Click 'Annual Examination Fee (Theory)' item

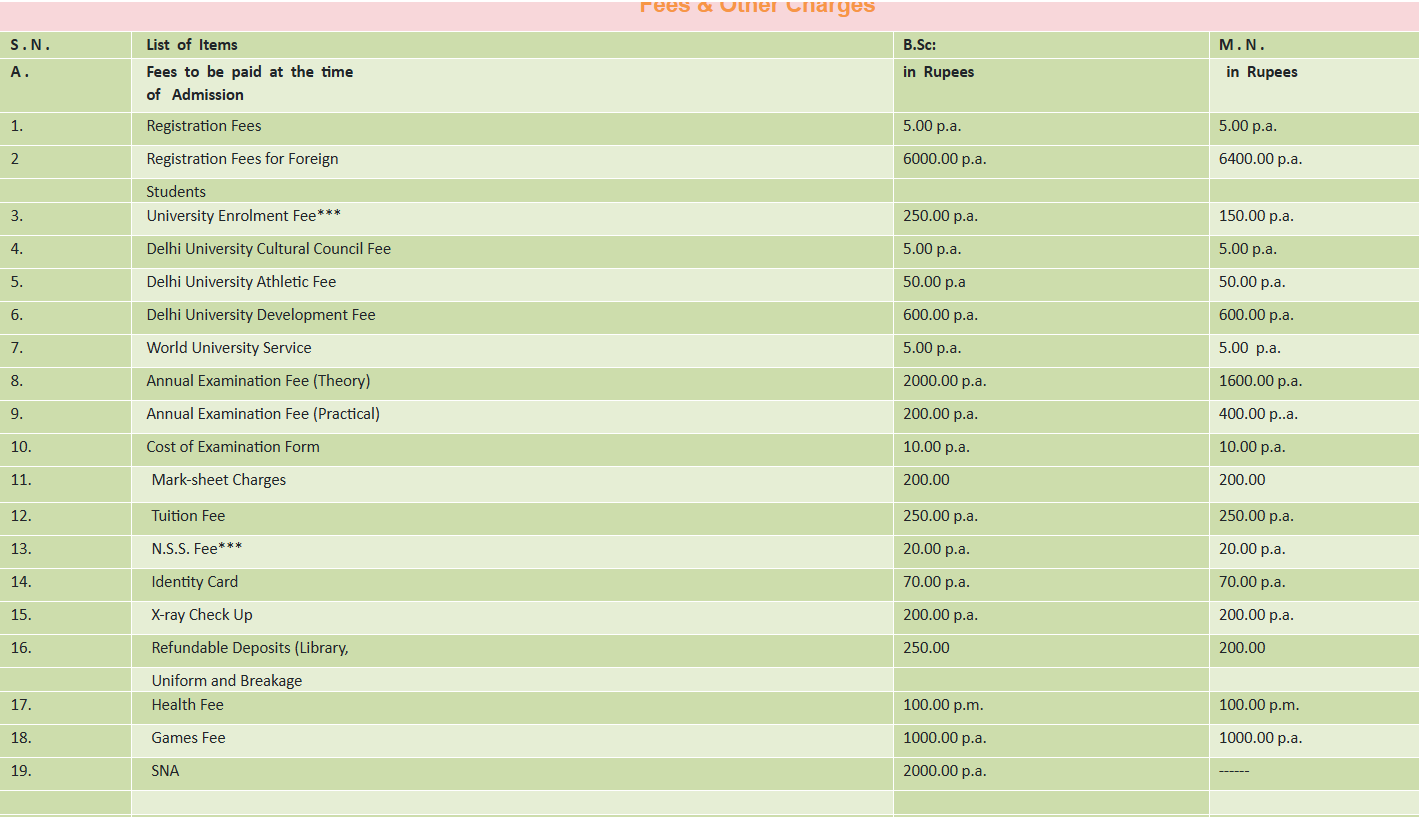[x=258, y=381]
